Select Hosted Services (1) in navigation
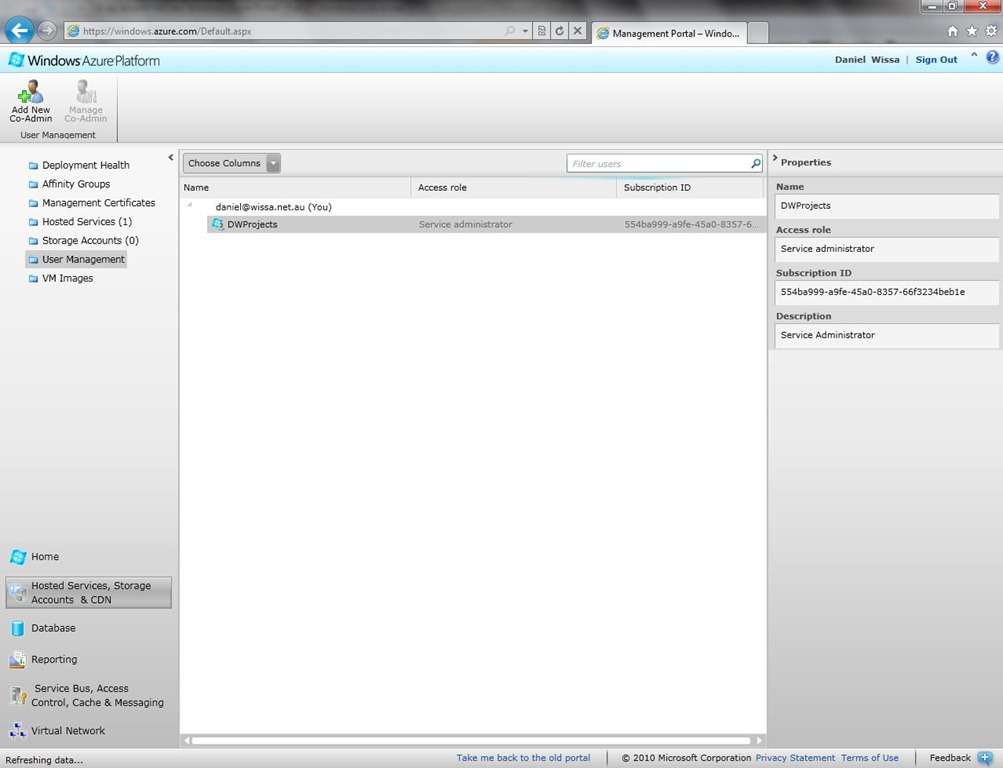Image resolution: width=1003 pixels, height=768 pixels. pyautogui.click(x=86, y=222)
